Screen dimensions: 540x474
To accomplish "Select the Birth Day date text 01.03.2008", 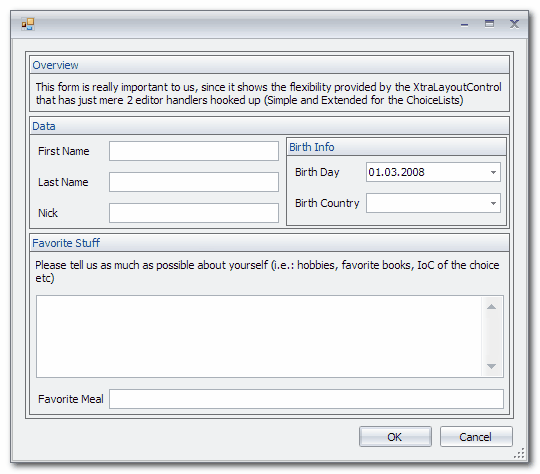I will click(x=396, y=172).
